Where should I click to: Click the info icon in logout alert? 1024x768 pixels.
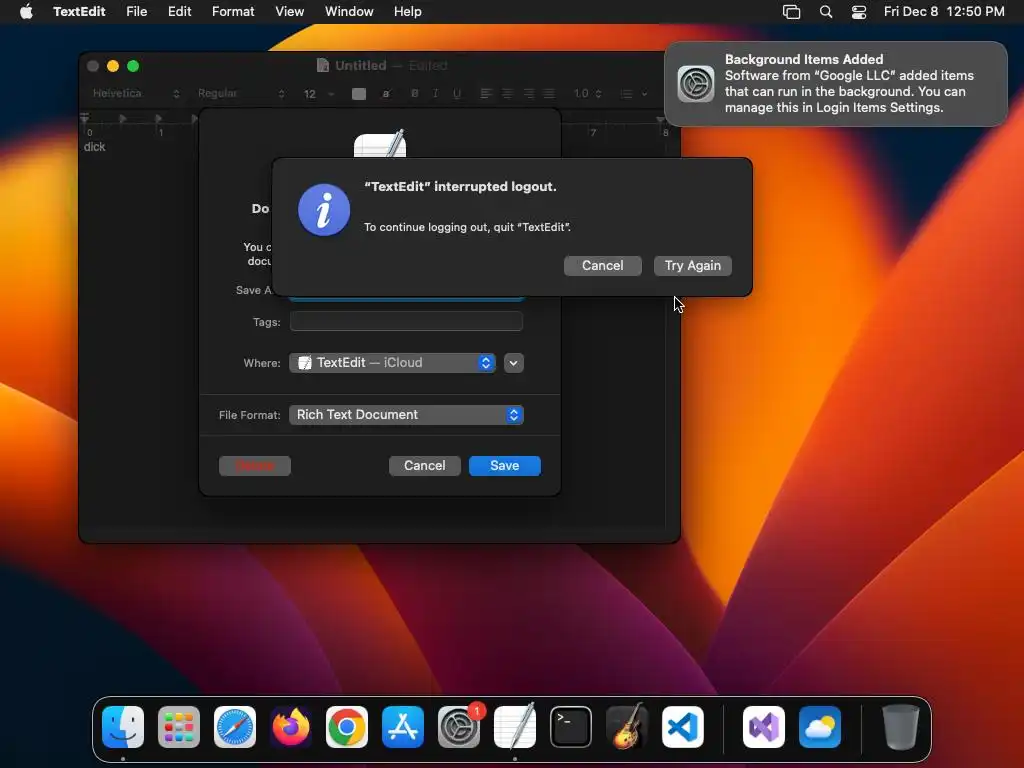coord(324,210)
